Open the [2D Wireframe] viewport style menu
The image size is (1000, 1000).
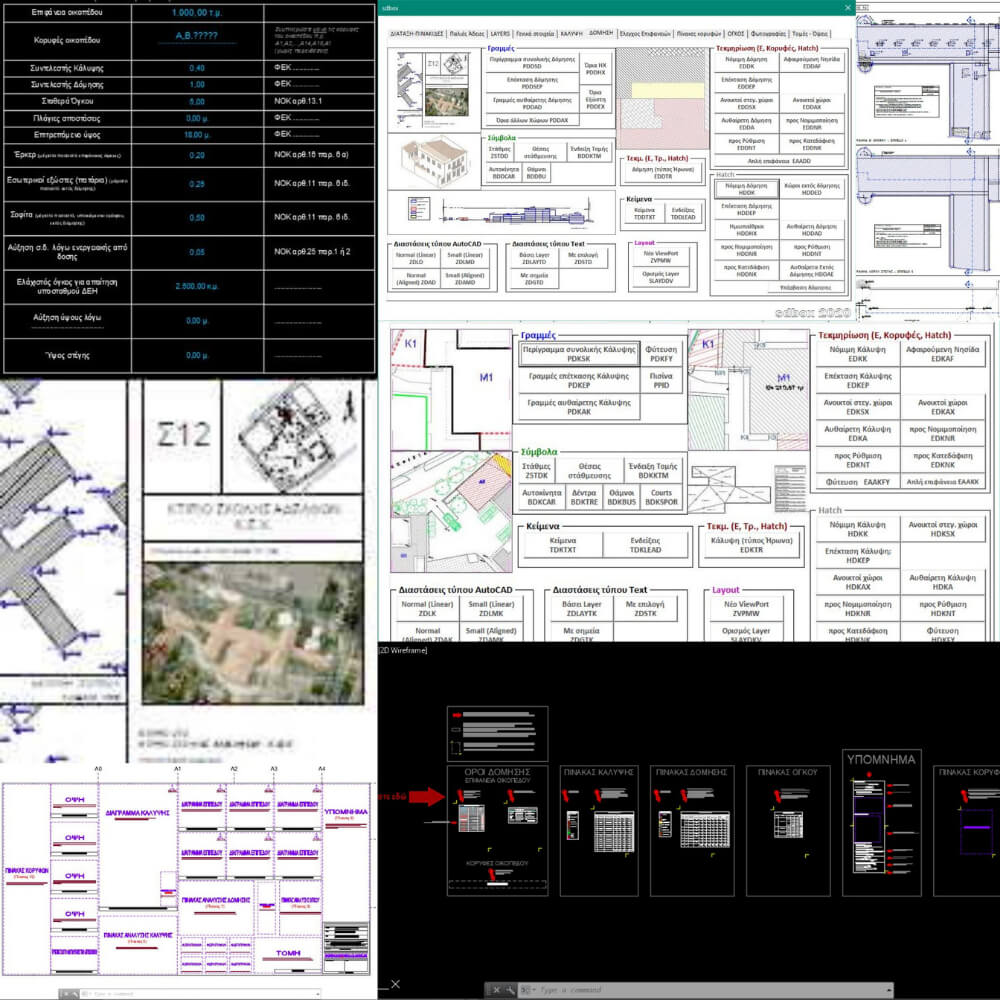tap(403, 651)
